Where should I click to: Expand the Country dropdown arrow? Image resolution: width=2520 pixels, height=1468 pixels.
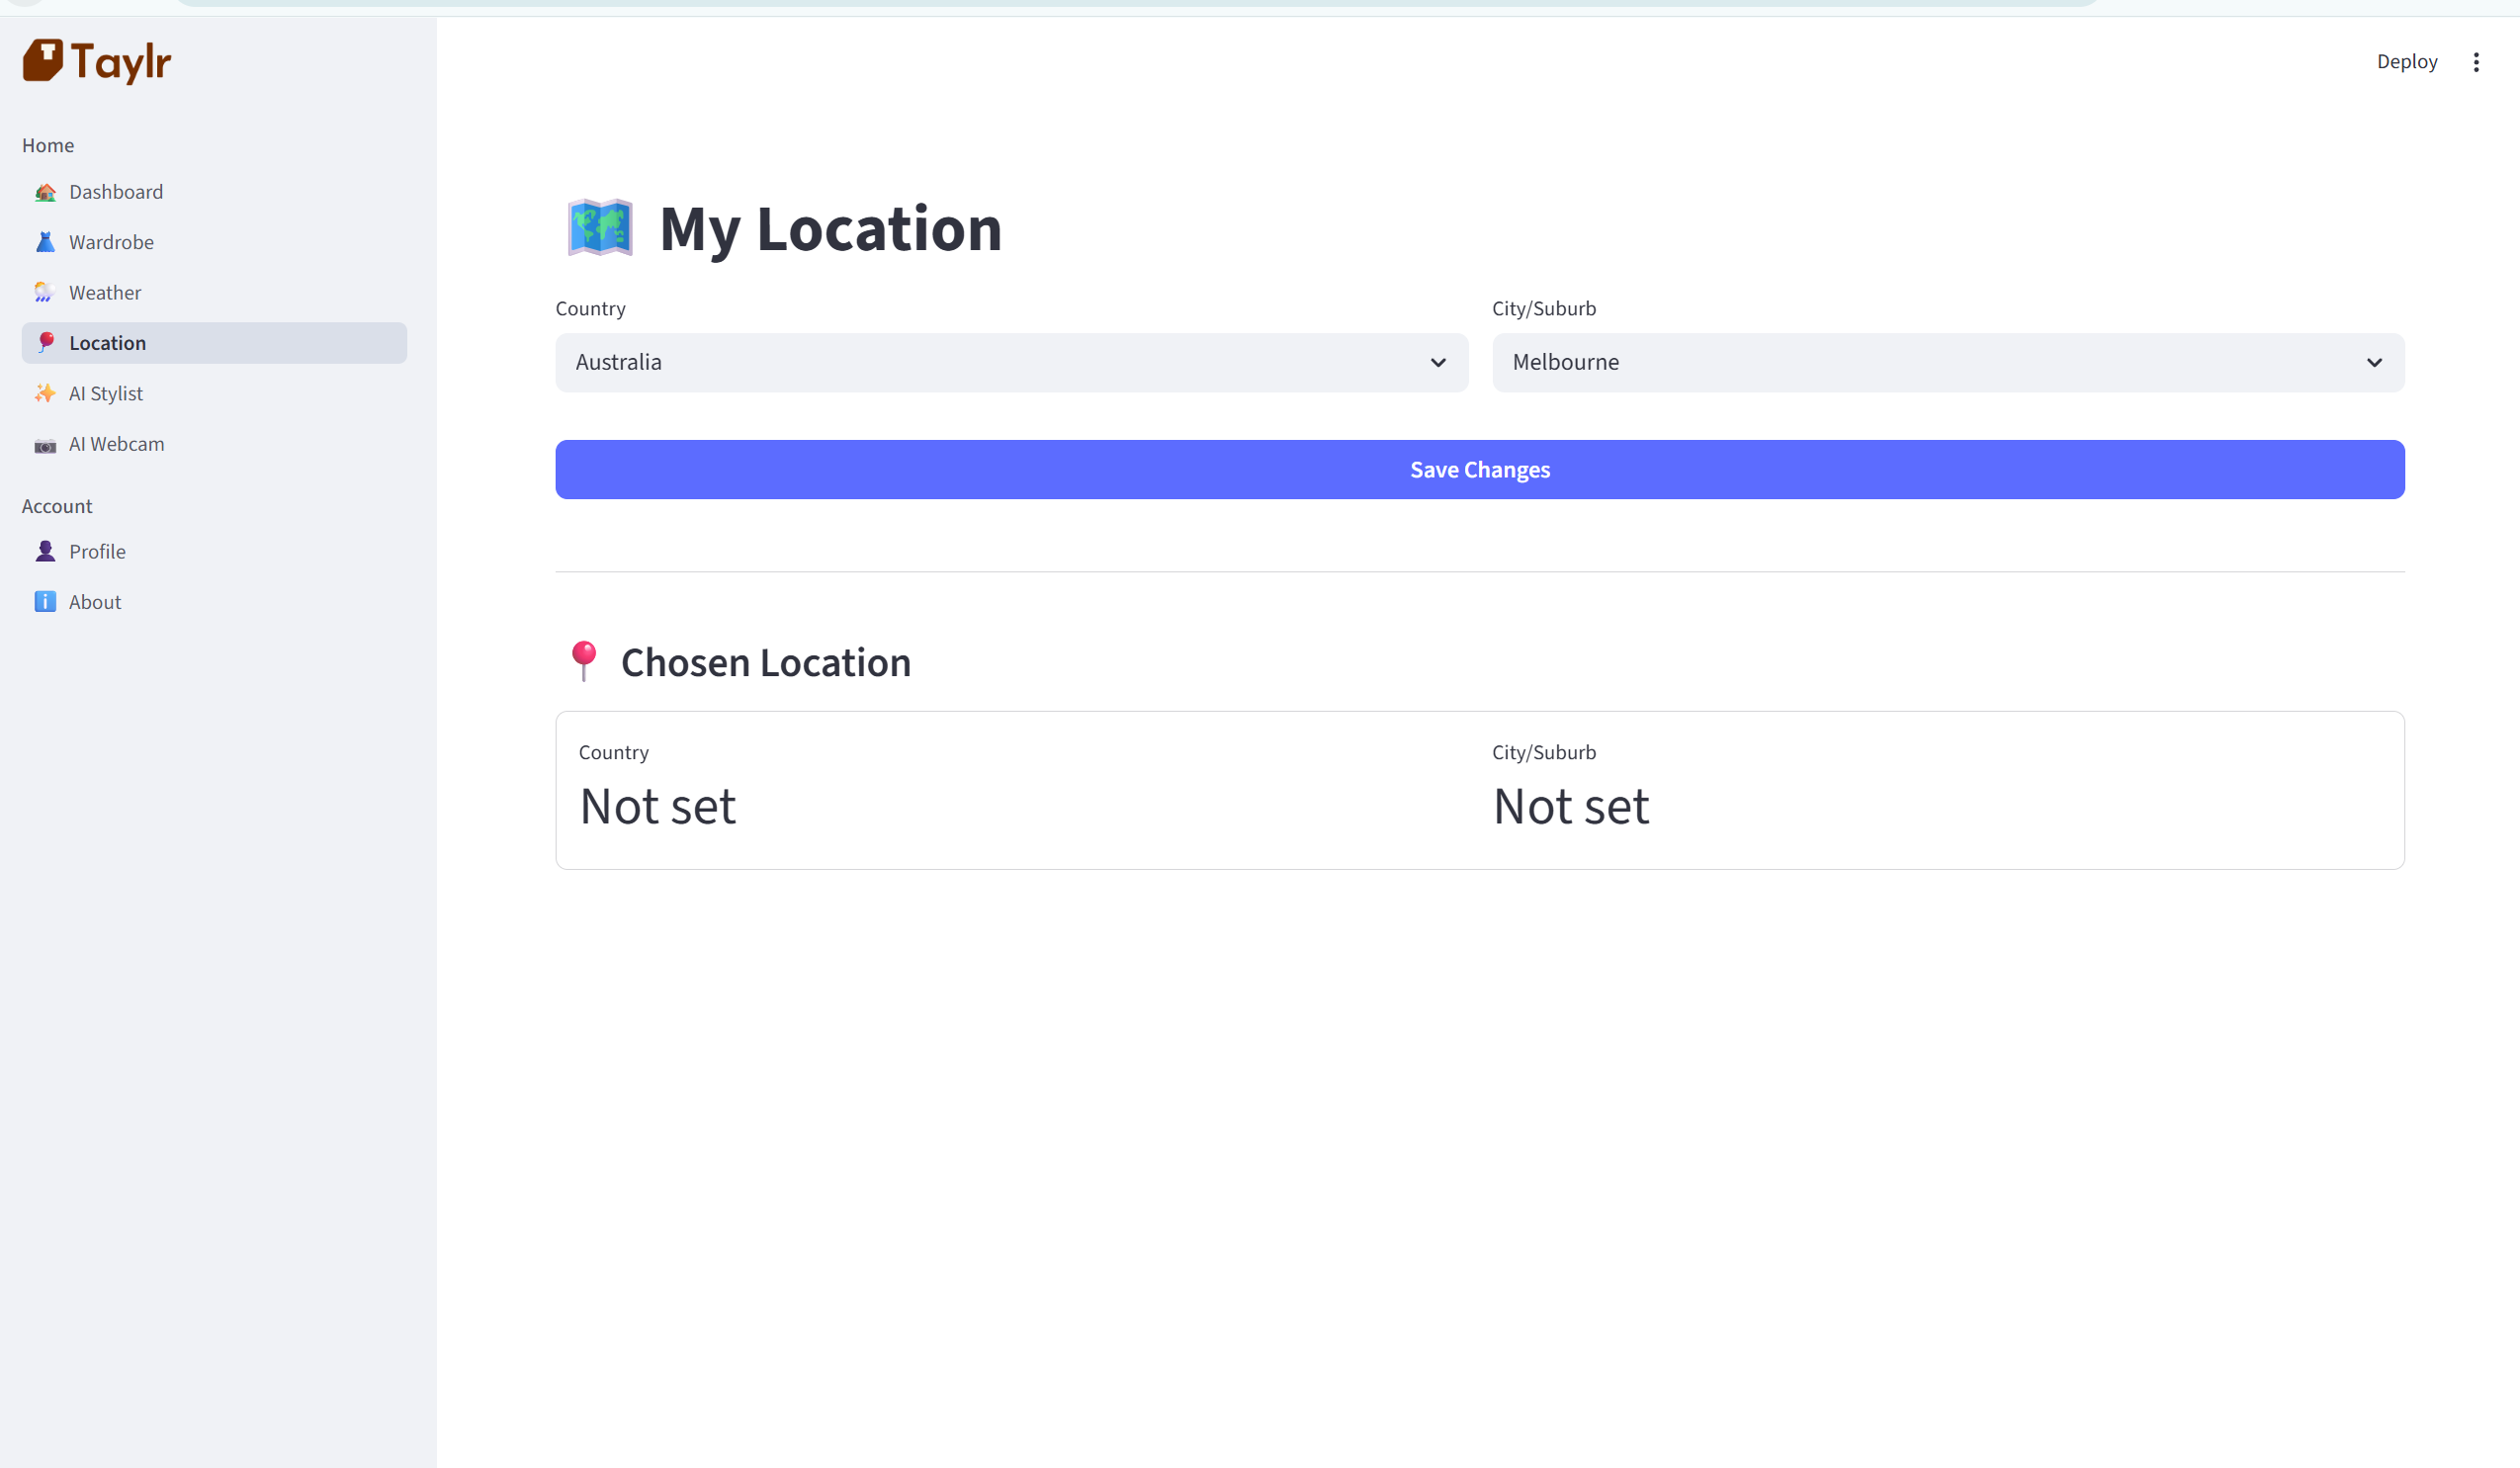click(x=1438, y=363)
